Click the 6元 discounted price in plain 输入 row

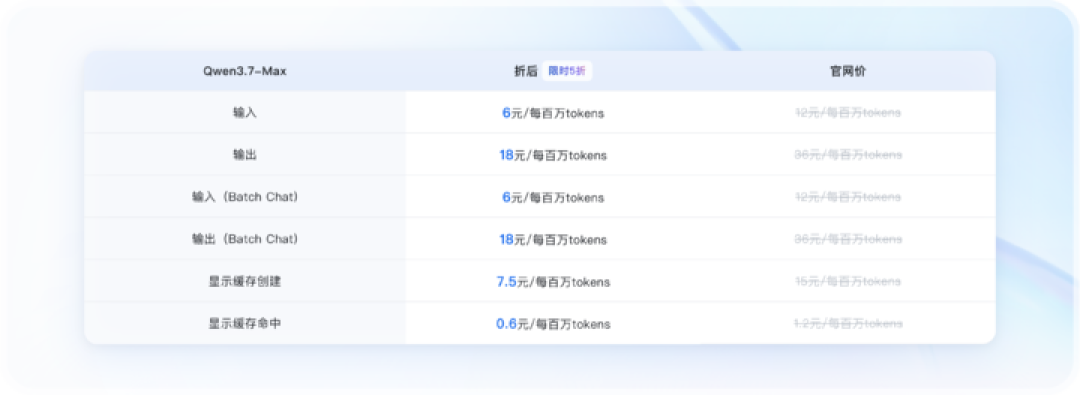click(553, 113)
